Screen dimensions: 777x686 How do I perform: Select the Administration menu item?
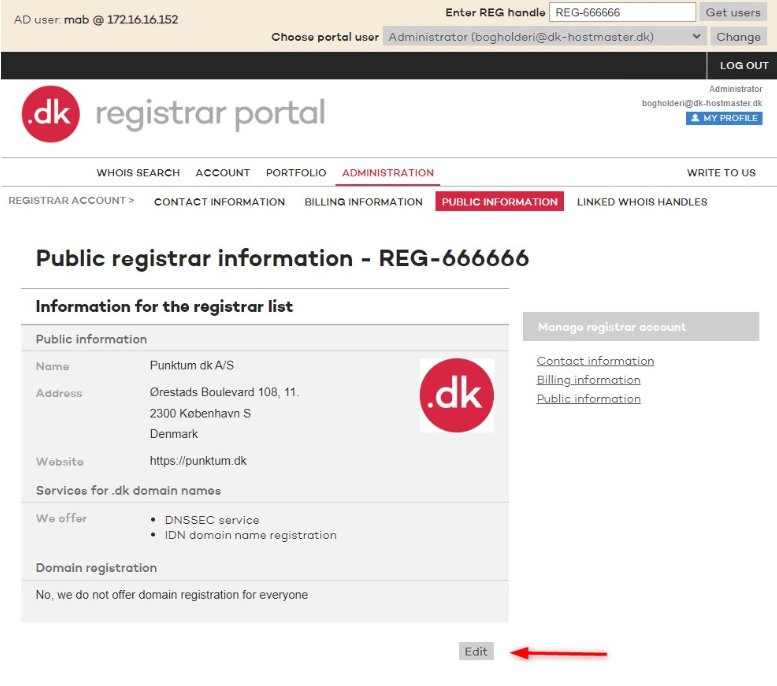388,173
